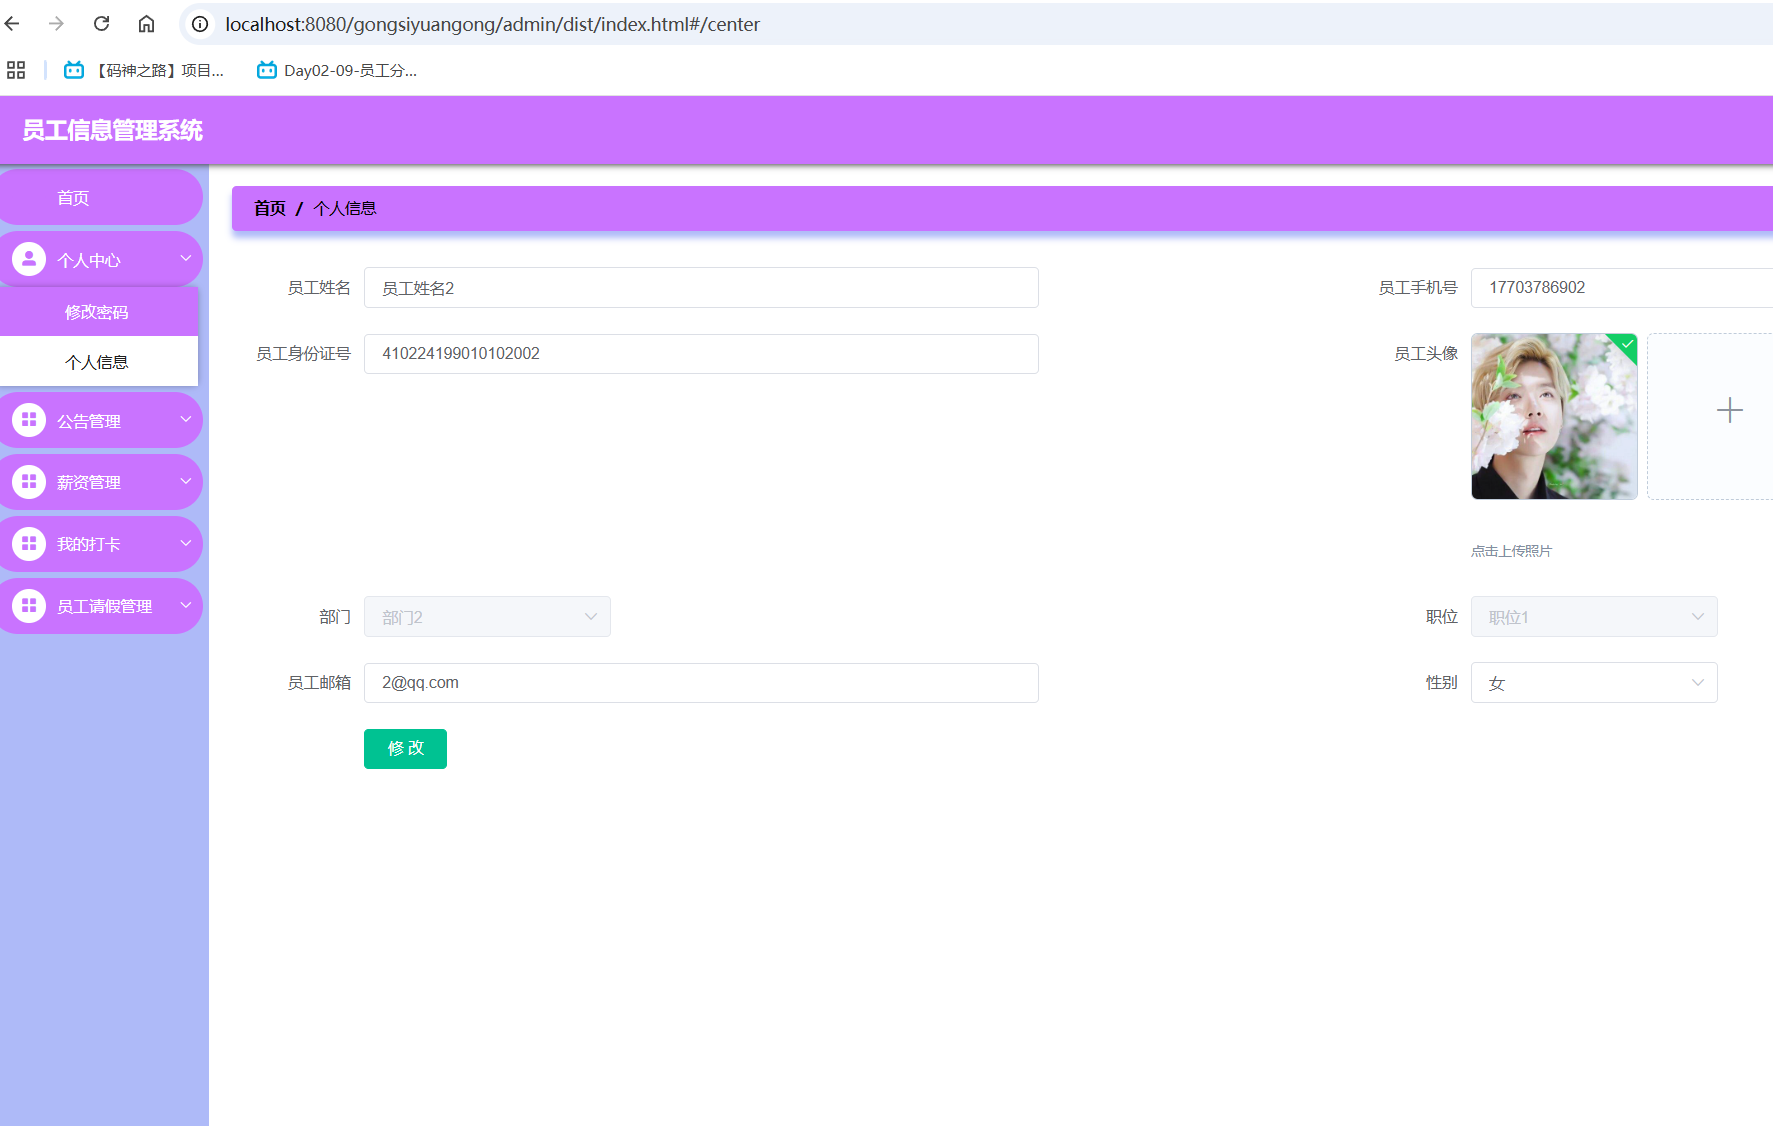Click the plus icon to upload photo
This screenshot has height=1126, width=1773.
point(1729,410)
